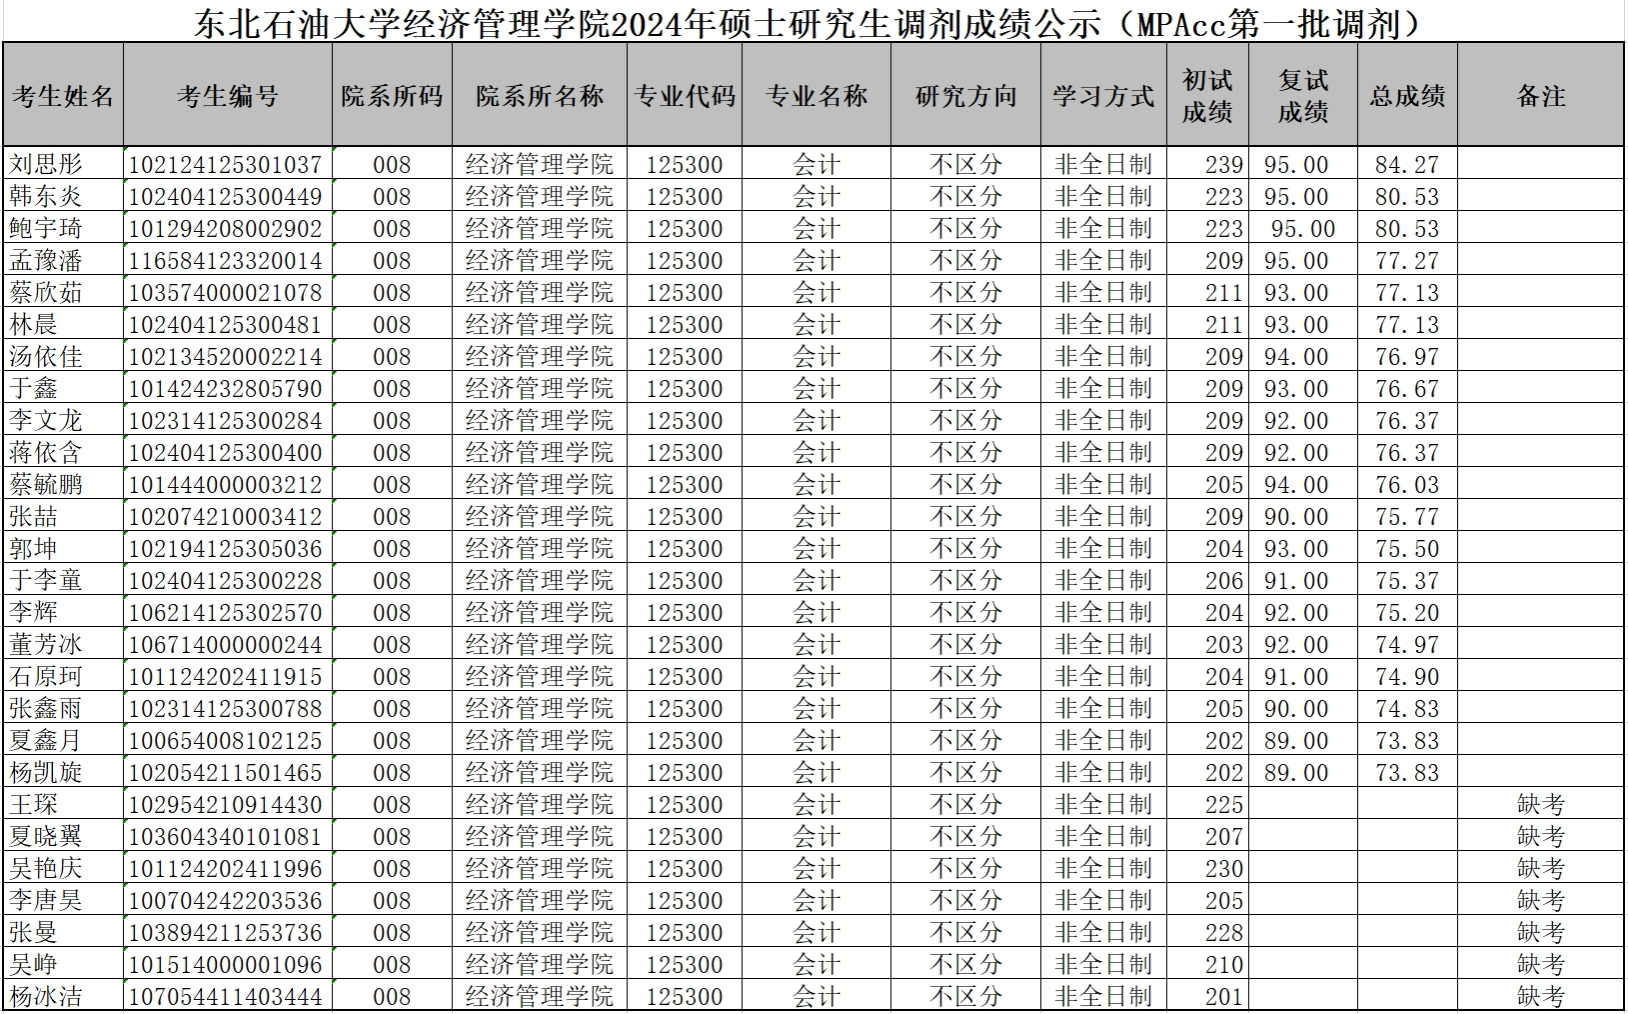Screen dimensions: 1628x1014
Task: Select the 复试成绩 header cell
Action: click(1302, 96)
